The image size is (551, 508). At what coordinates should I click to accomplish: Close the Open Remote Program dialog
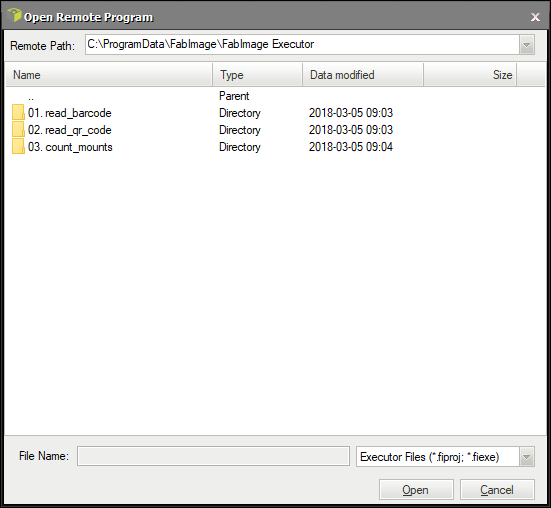pyautogui.click(x=535, y=17)
